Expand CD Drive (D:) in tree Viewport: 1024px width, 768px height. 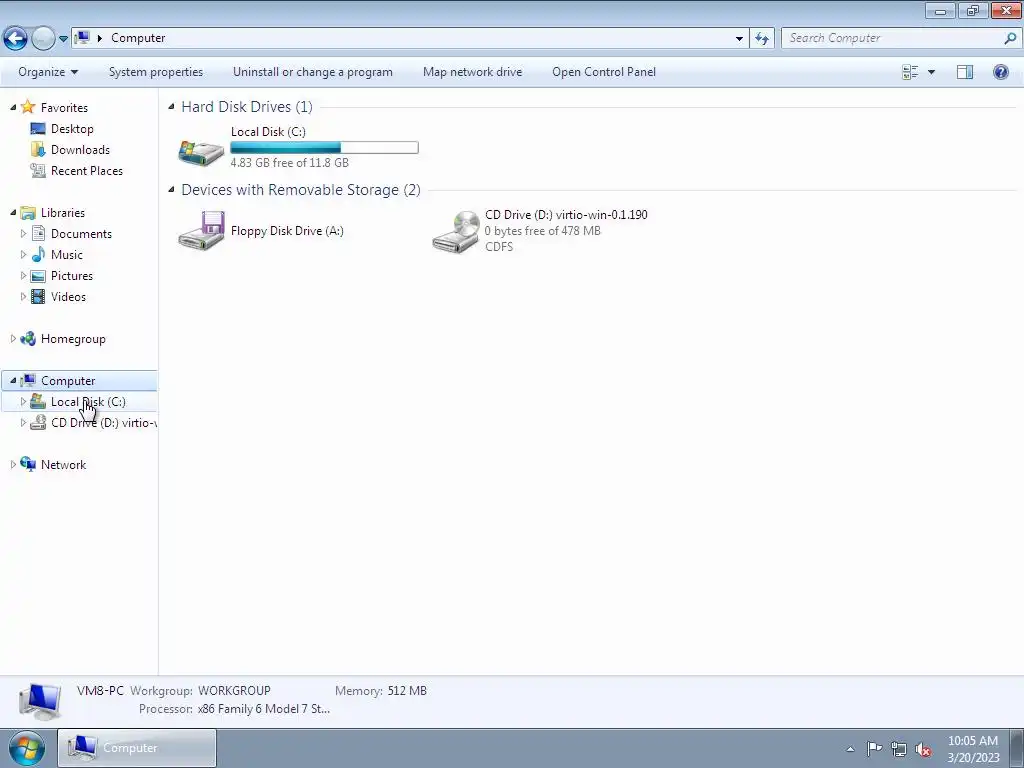23,422
